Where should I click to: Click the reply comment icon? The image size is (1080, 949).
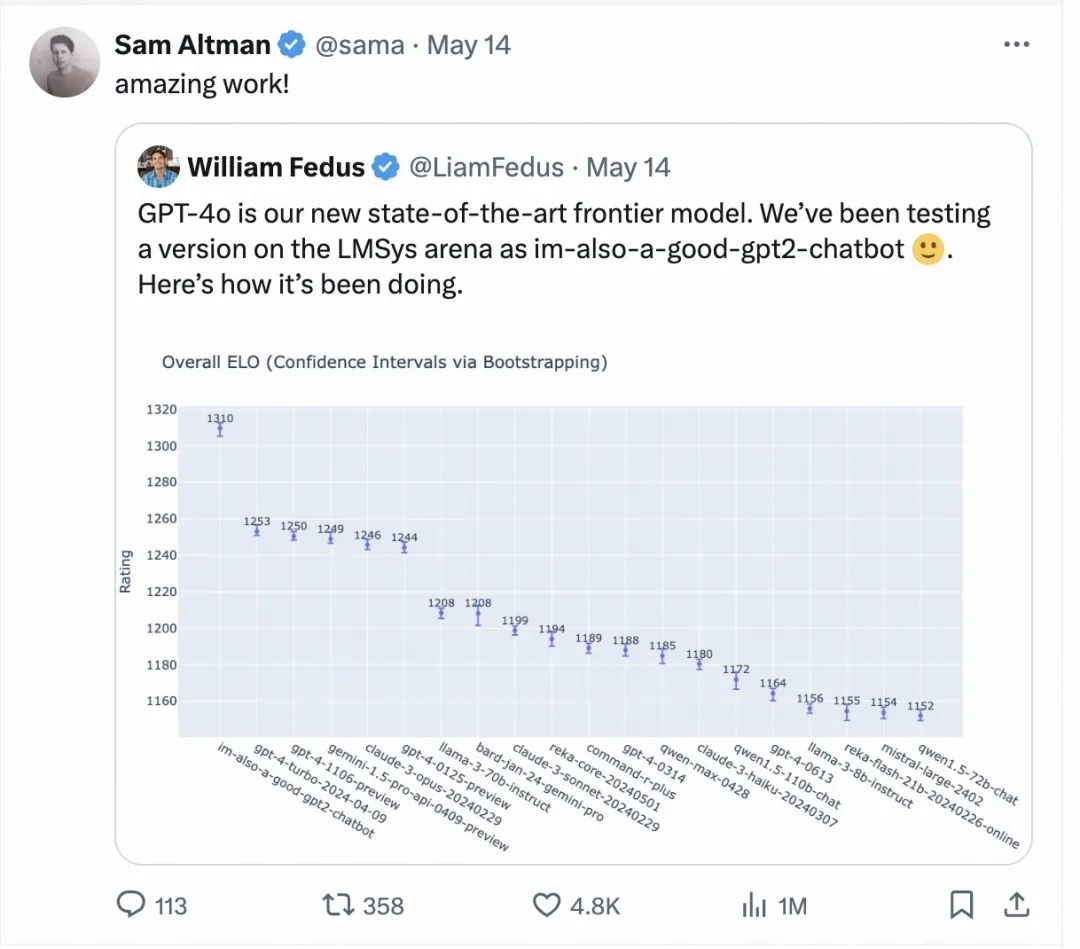tap(132, 905)
